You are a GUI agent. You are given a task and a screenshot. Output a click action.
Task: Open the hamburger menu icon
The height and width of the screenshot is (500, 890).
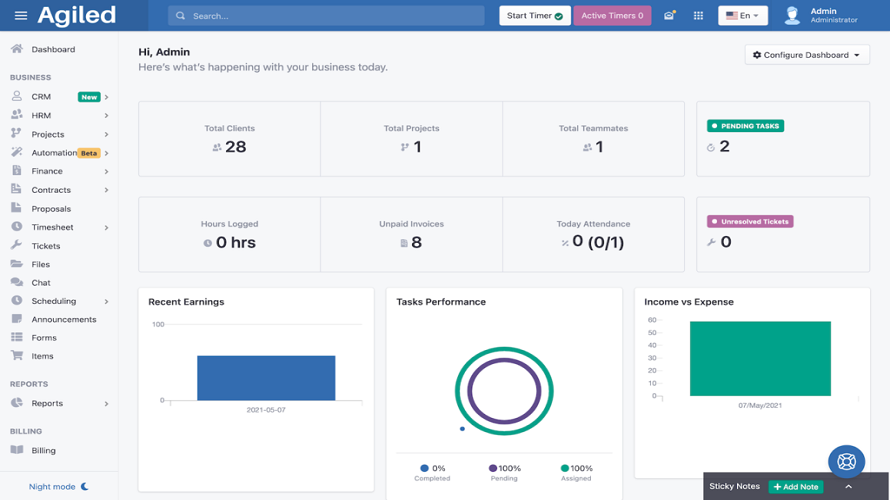click(20, 16)
